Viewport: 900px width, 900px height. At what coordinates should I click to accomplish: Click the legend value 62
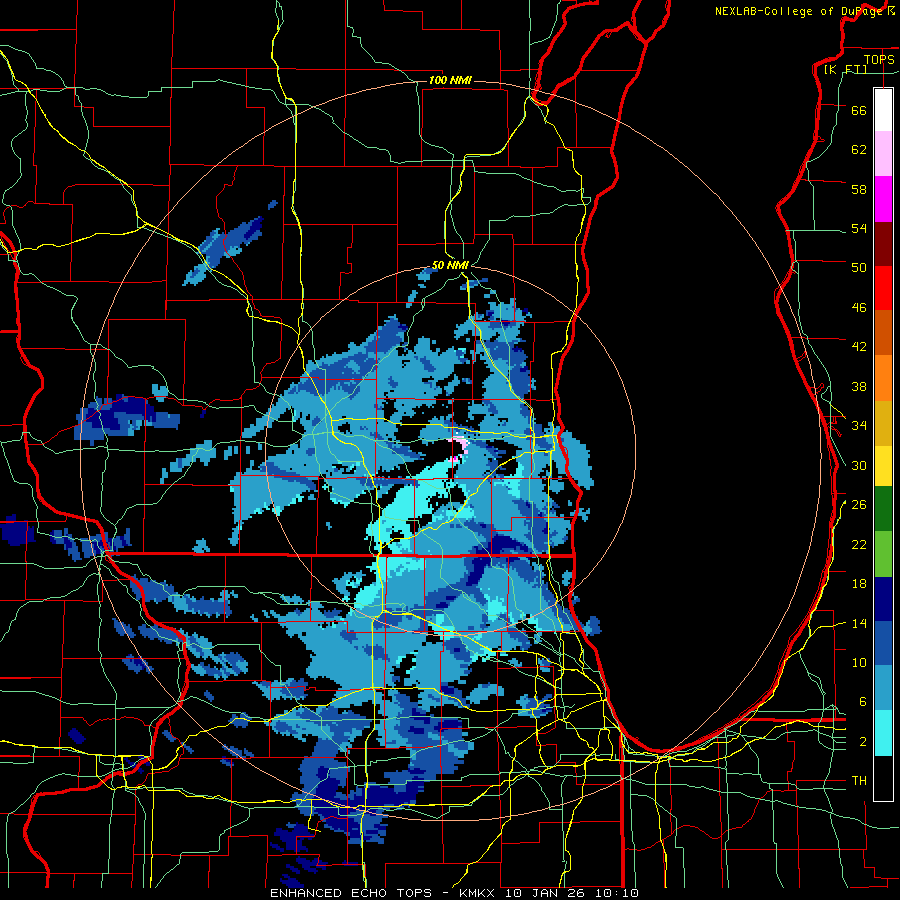pos(859,149)
